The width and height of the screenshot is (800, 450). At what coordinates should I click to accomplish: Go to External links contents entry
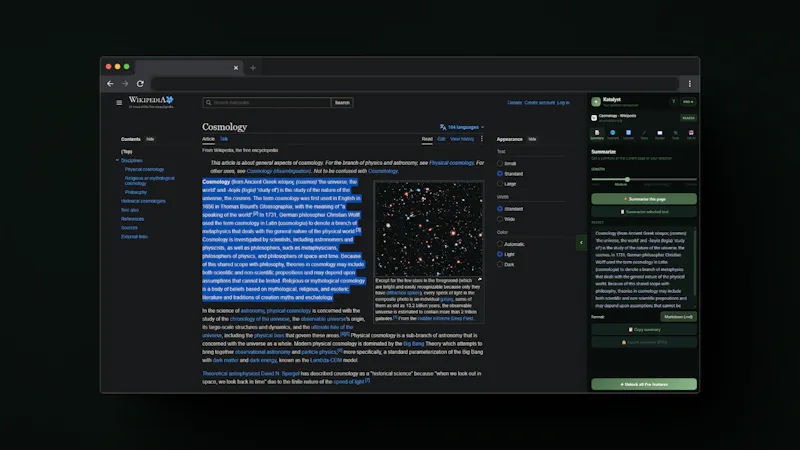point(134,237)
